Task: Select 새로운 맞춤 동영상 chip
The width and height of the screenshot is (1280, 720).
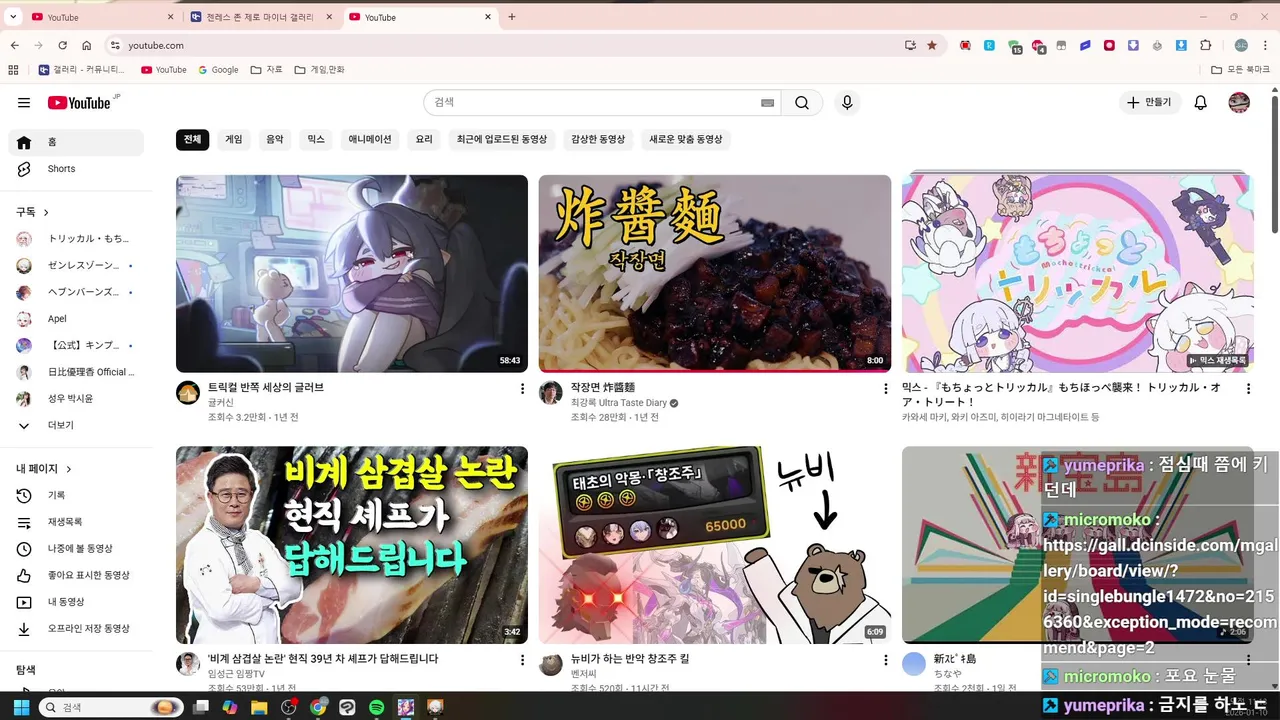Action: point(686,140)
